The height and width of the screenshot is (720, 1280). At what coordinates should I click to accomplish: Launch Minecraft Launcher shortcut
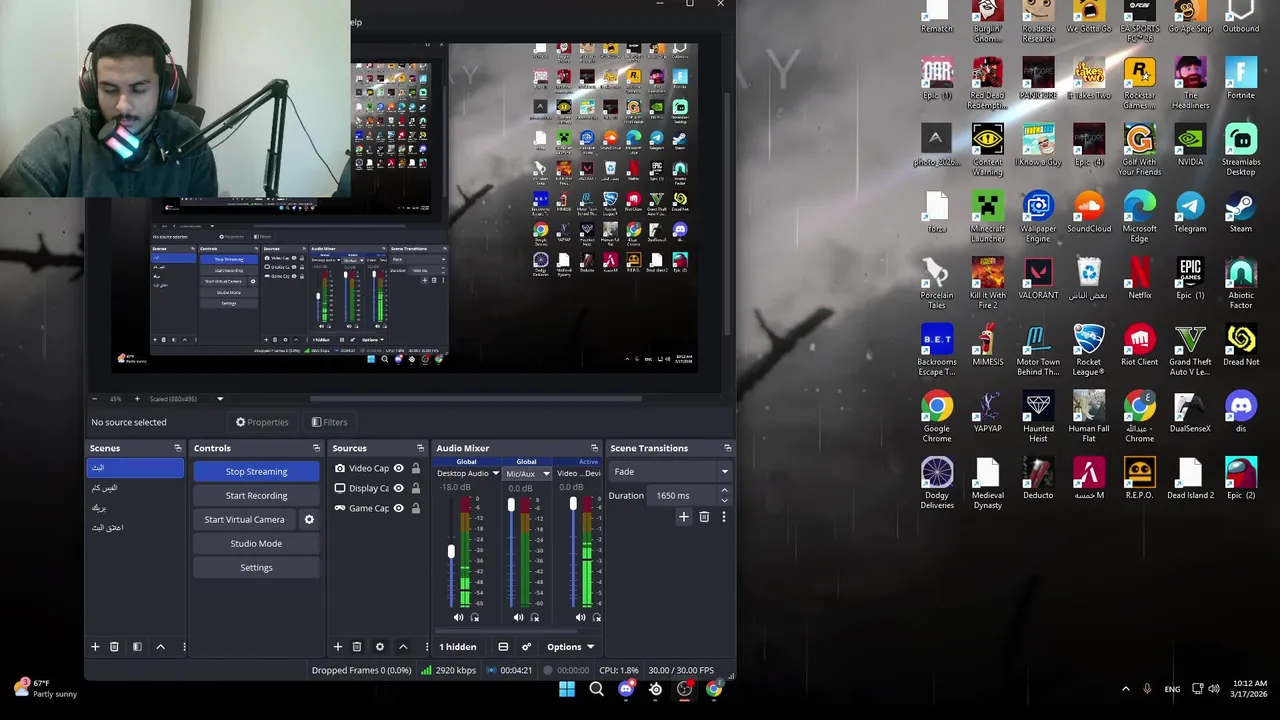point(987,217)
